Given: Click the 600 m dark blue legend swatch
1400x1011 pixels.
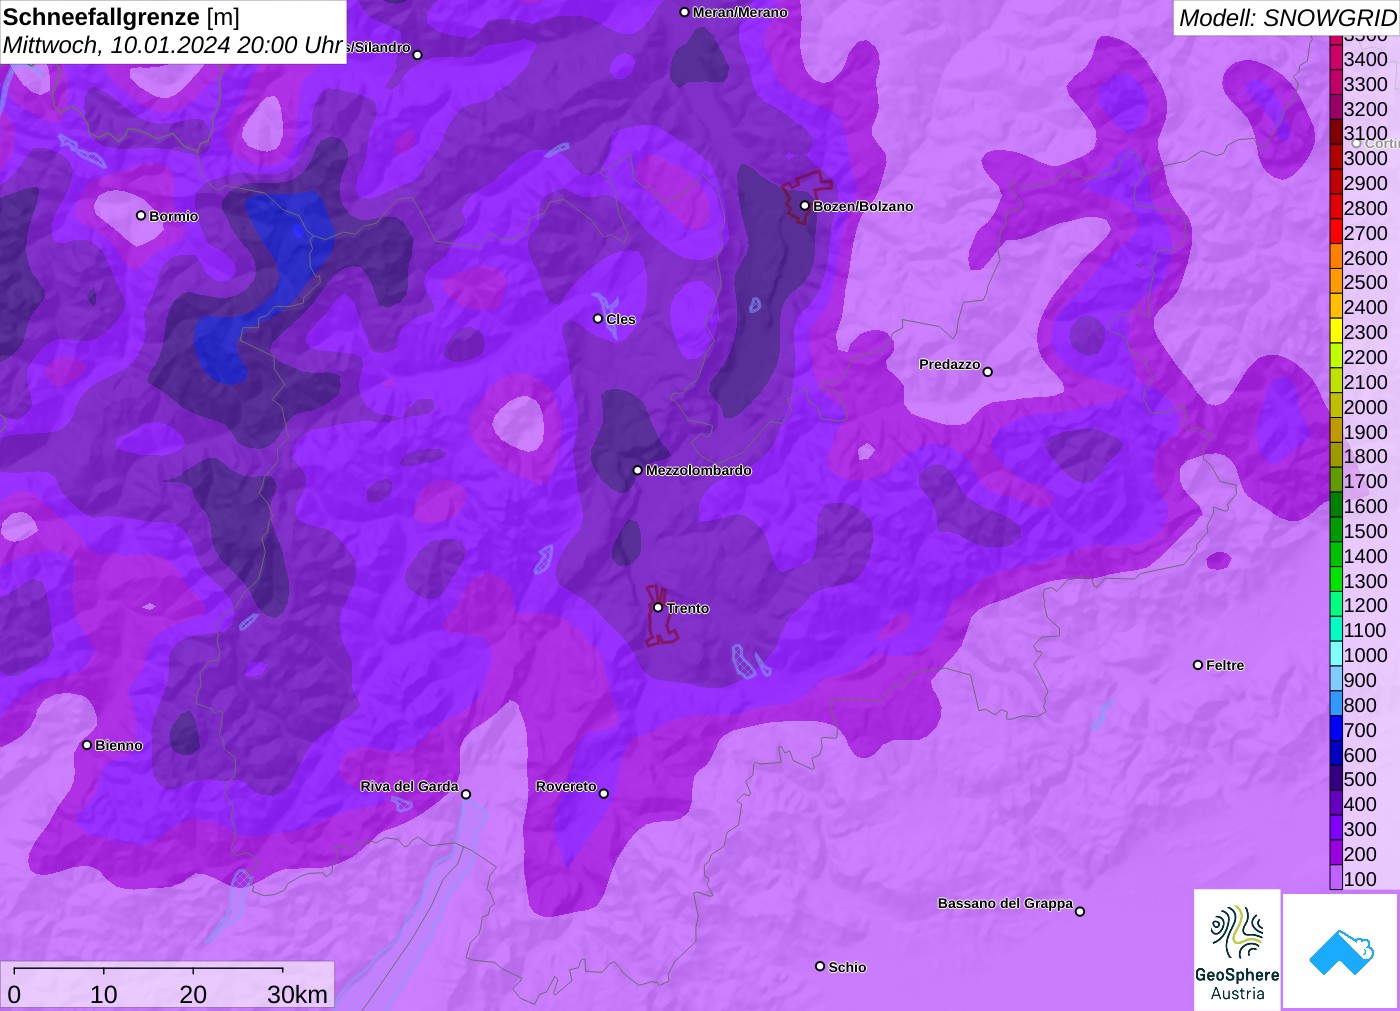Looking at the screenshot, I should point(1336,754).
